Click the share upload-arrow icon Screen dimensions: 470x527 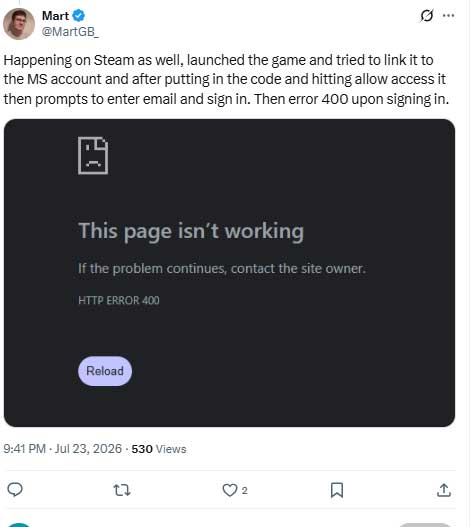(x=444, y=490)
